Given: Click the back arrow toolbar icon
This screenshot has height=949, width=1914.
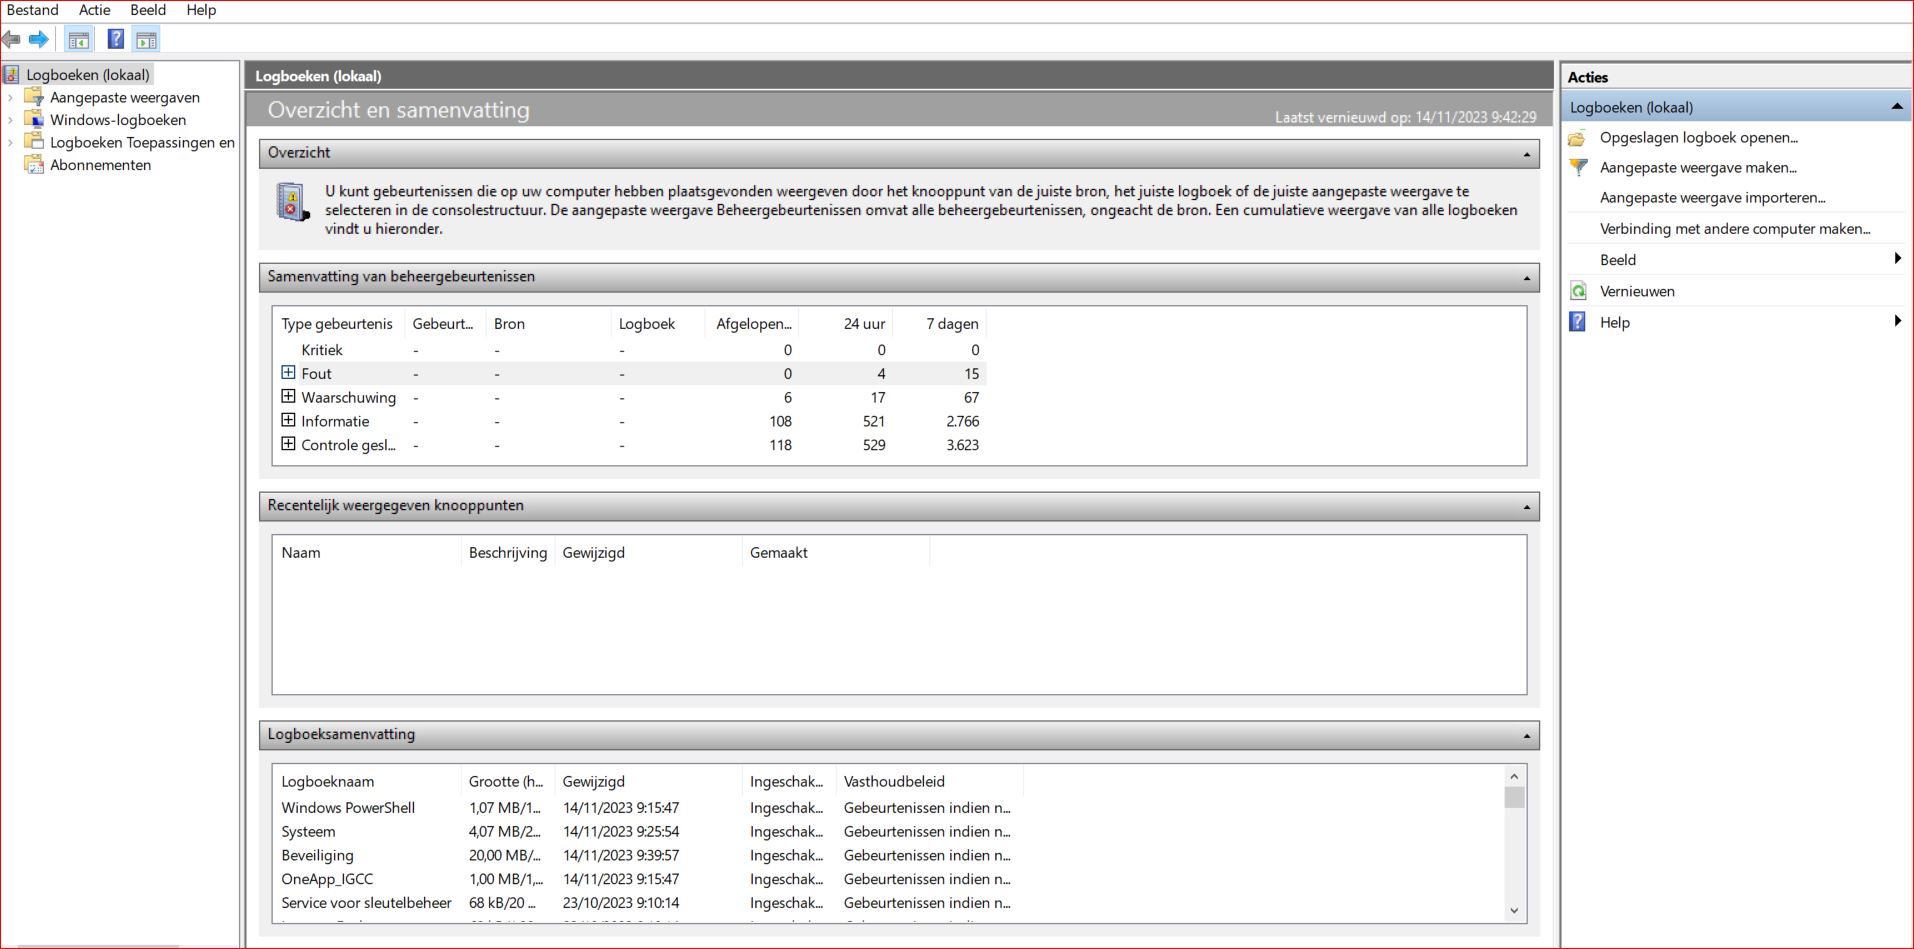Looking at the screenshot, I should click(12, 40).
